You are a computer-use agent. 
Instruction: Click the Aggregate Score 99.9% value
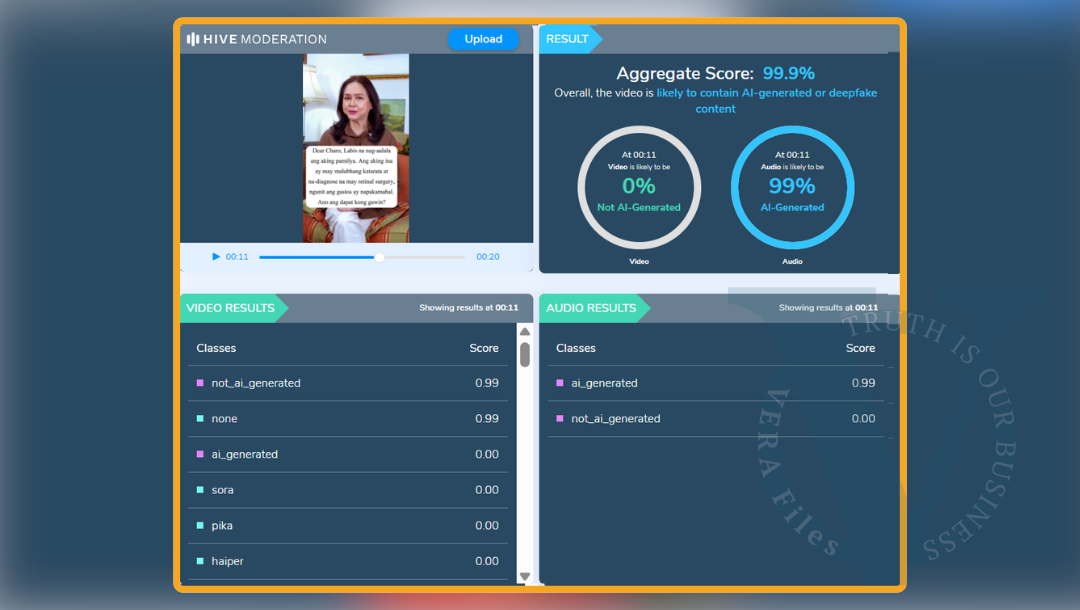789,74
